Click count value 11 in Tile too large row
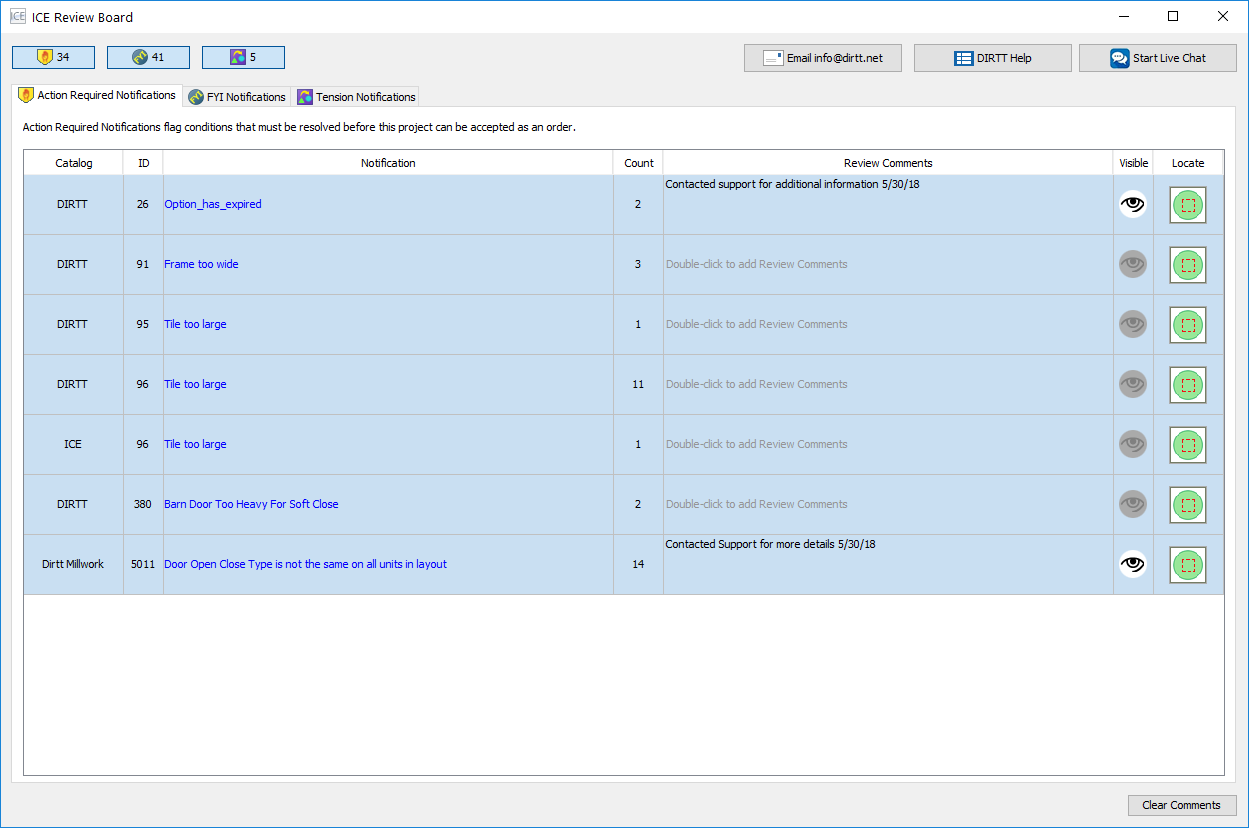Image resolution: width=1249 pixels, height=828 pixels. [638, 384]
